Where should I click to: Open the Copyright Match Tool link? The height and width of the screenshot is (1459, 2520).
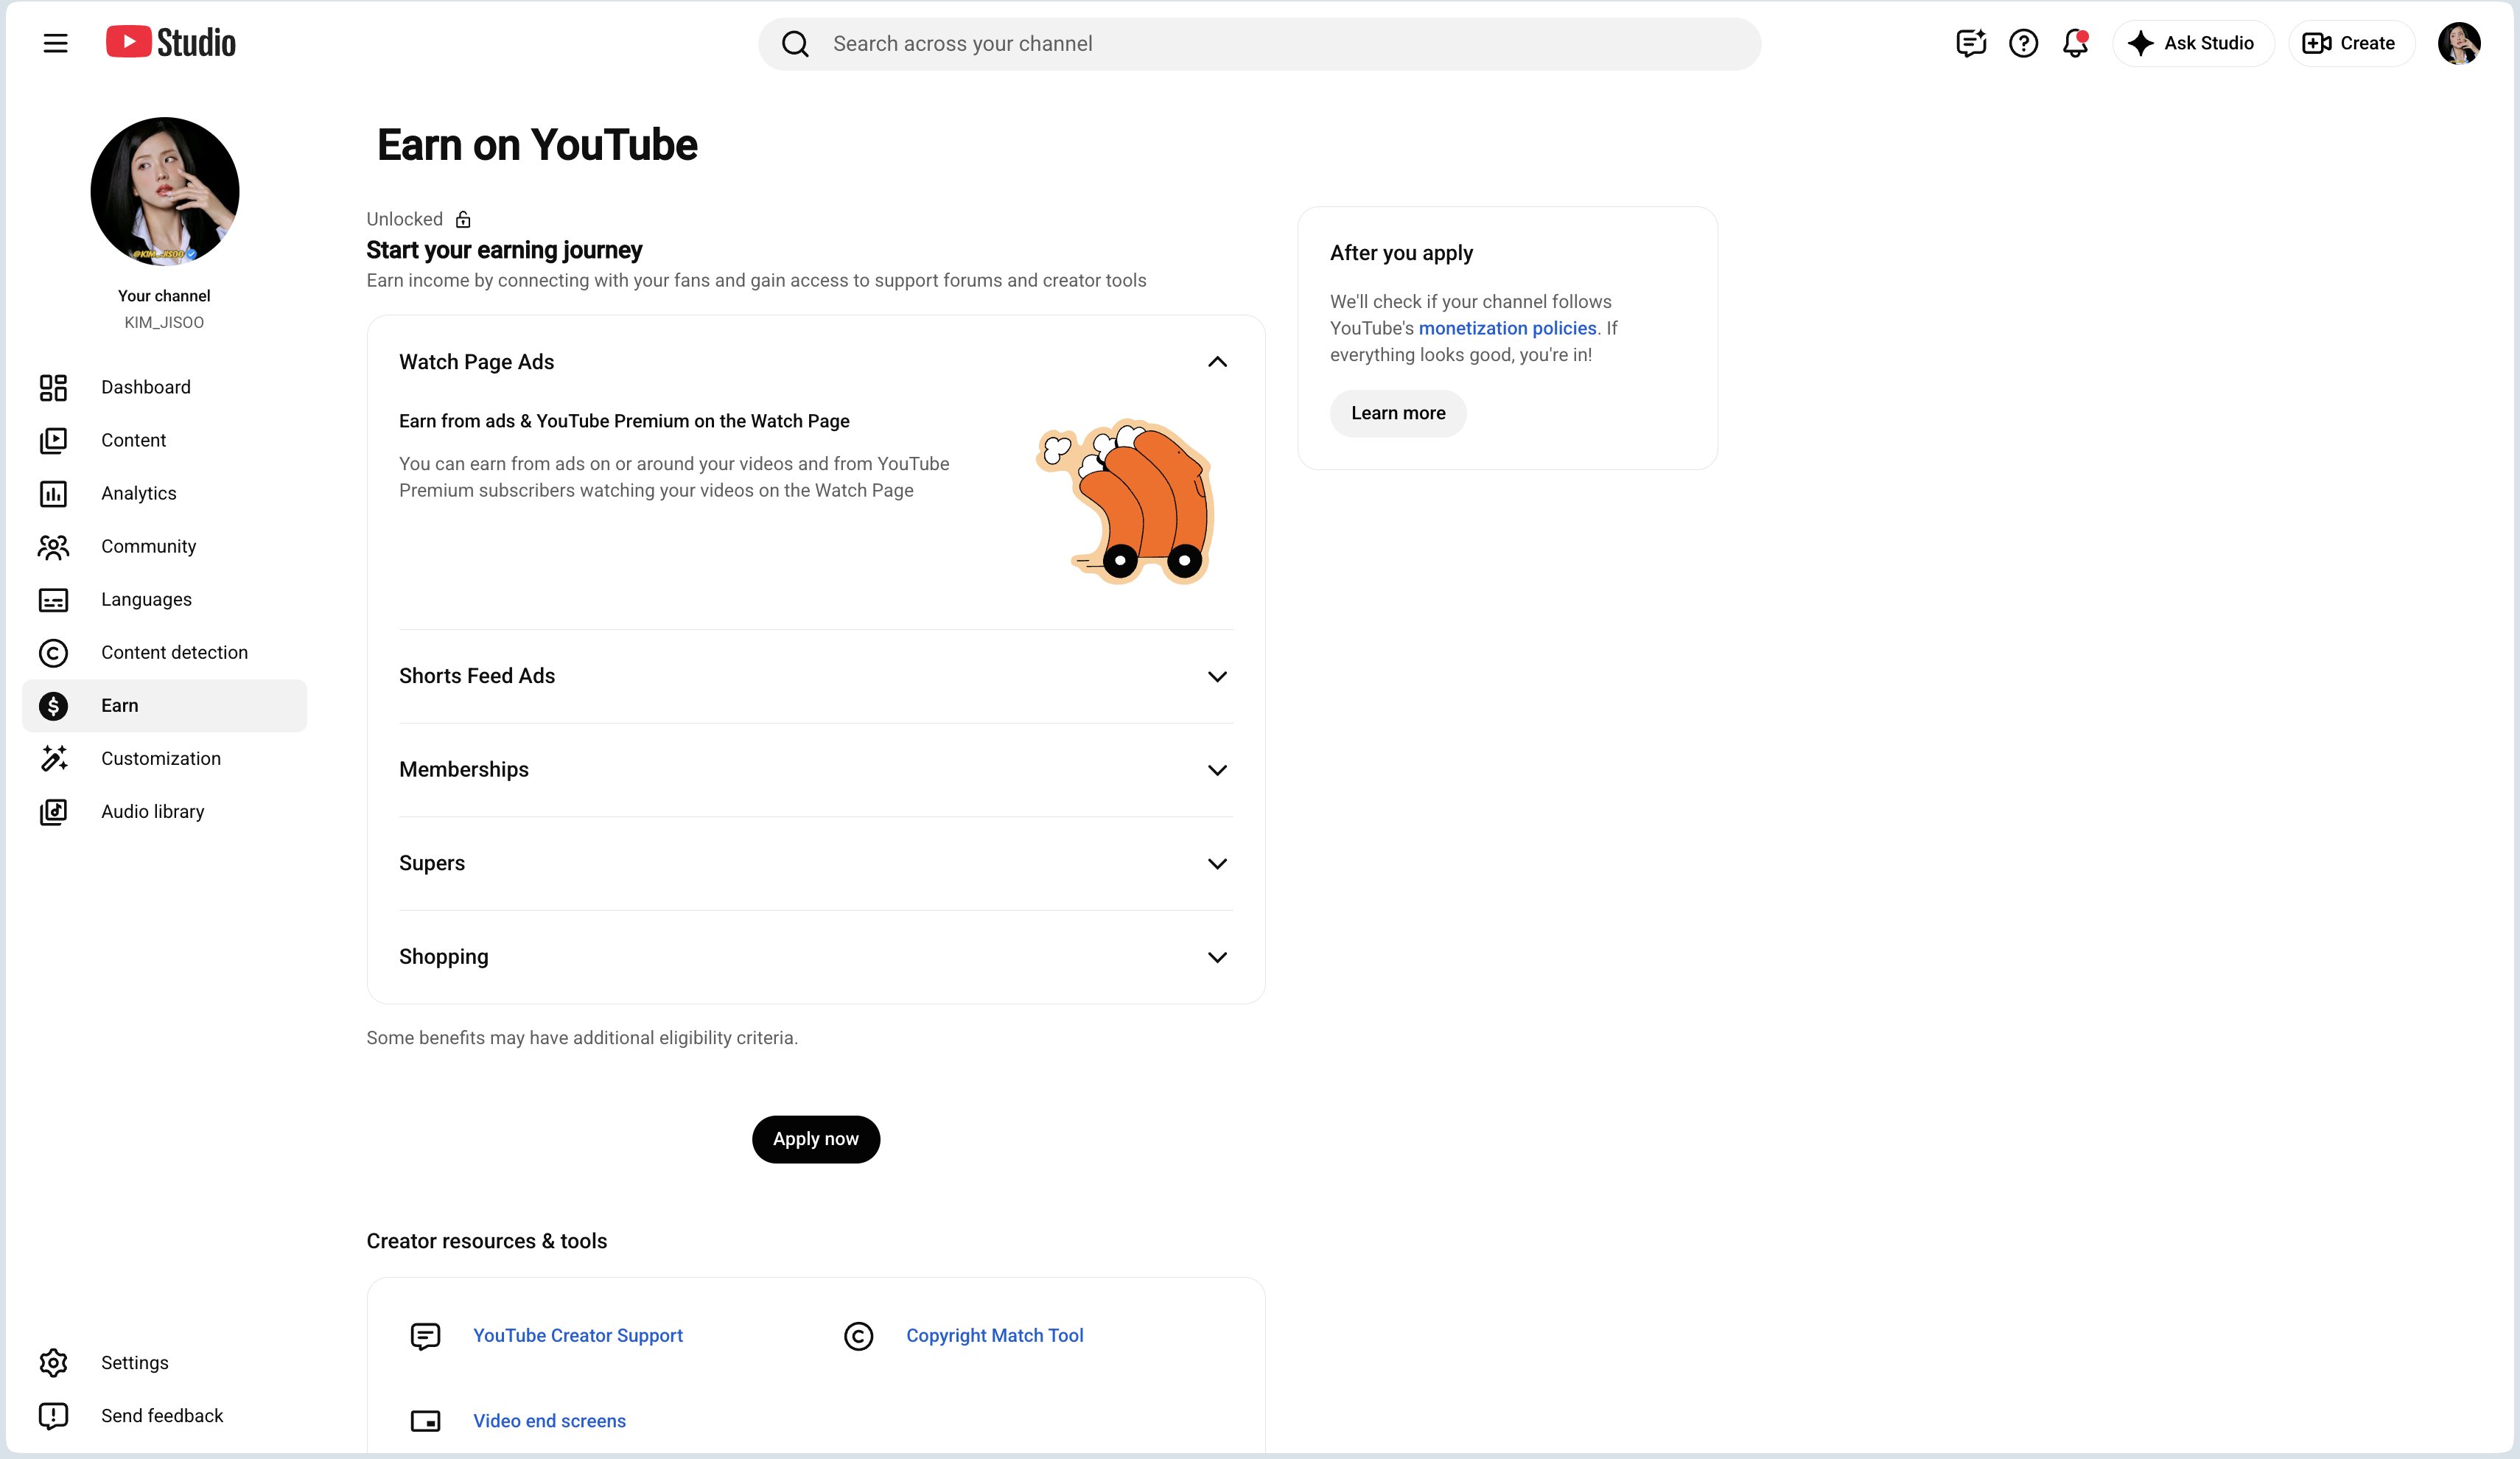995,1336
